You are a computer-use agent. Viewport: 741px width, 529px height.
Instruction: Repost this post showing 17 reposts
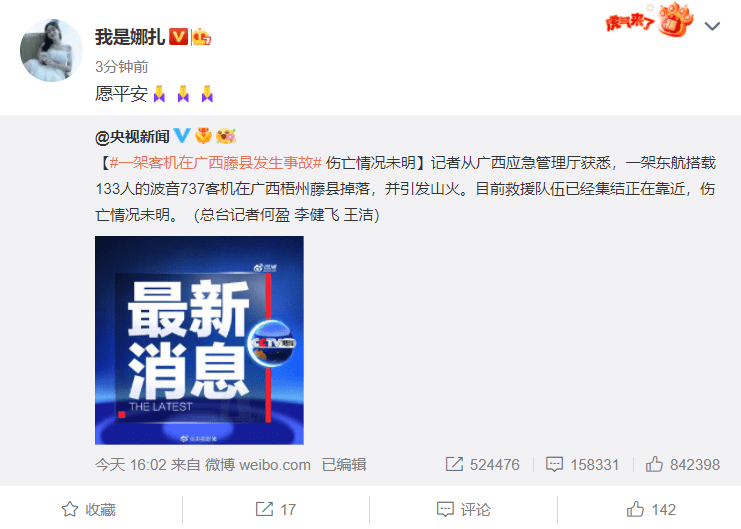[x=276, y=509]
